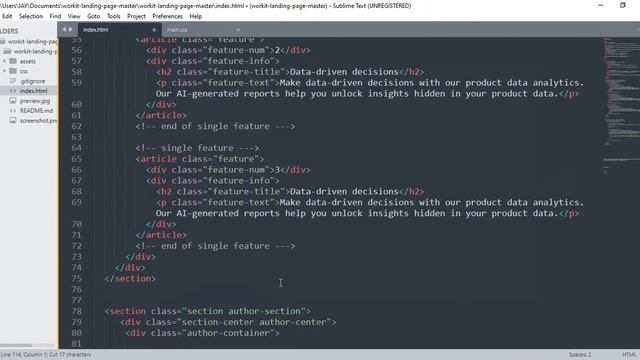Click the screenshot.png image file icon
The image size is (640, 360).
tap(13, 120)
